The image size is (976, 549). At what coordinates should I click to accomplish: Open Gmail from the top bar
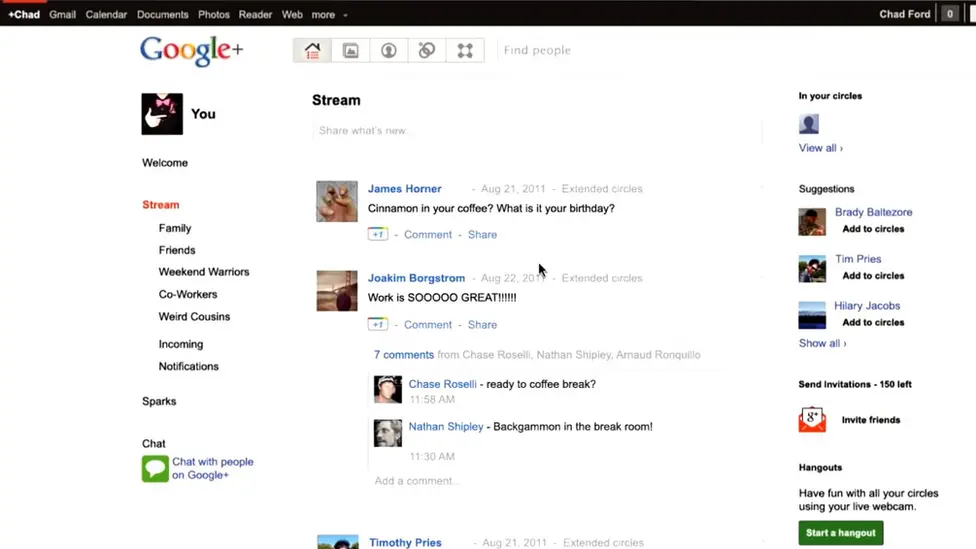(x=63, y=15)
